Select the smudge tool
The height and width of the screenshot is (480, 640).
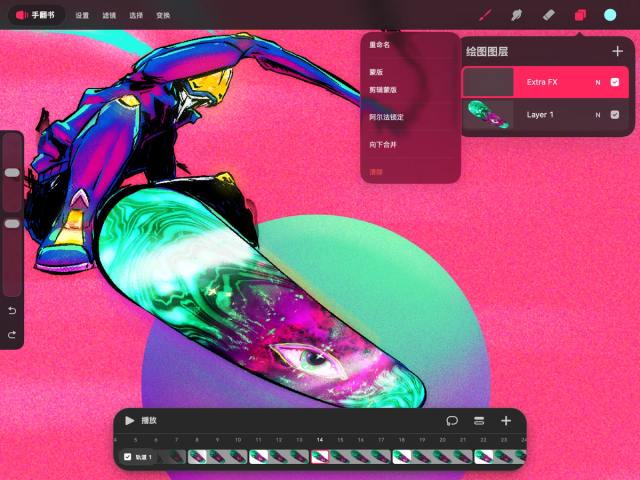(x=516, y=16)
